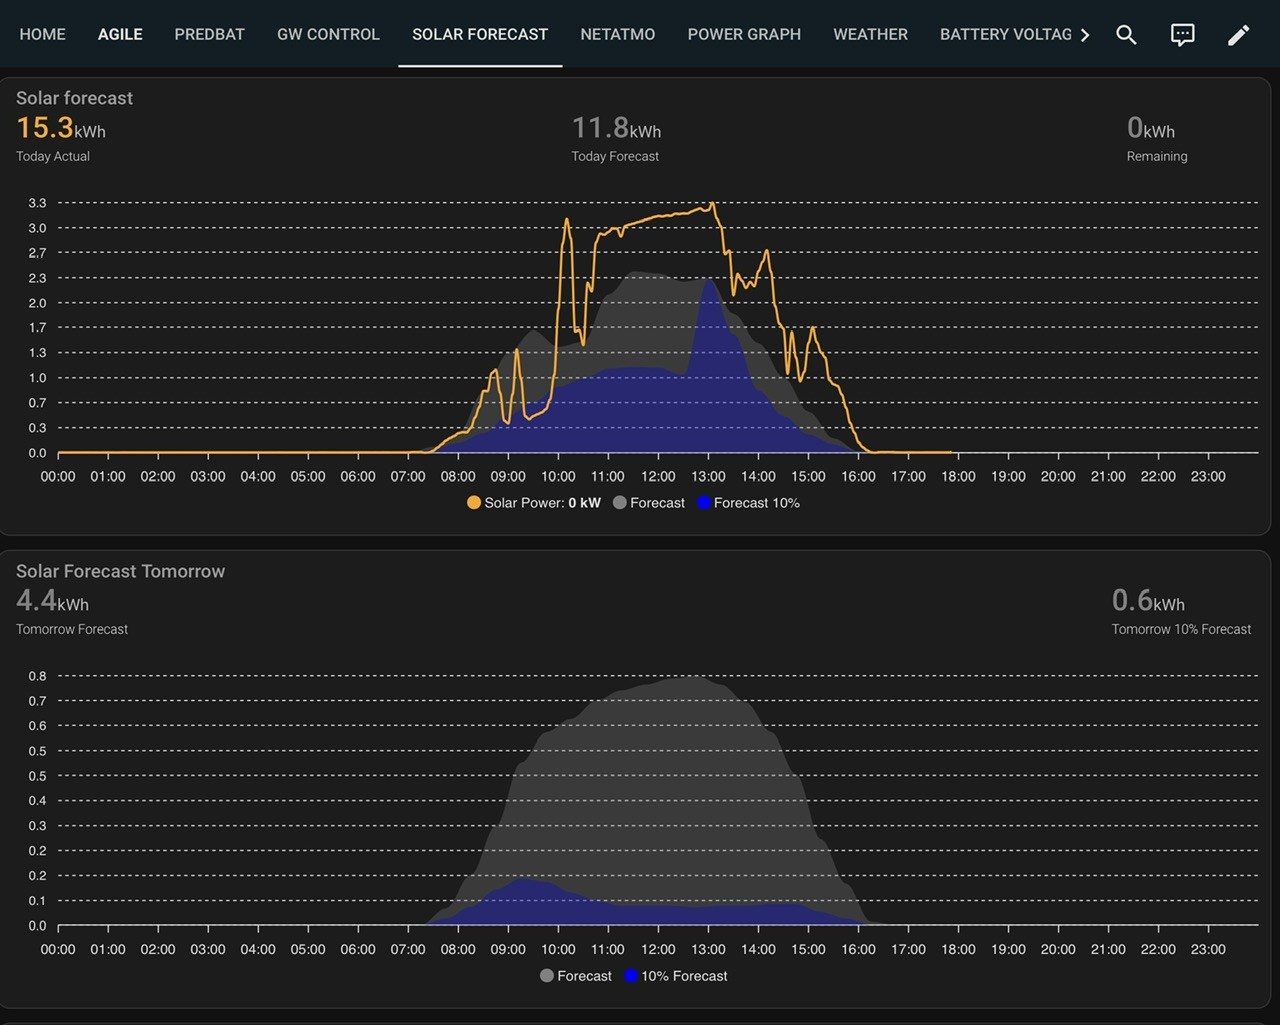
Task: Toggle tomorrow's 10% Forecast legend item
Action: coord(676,976)
